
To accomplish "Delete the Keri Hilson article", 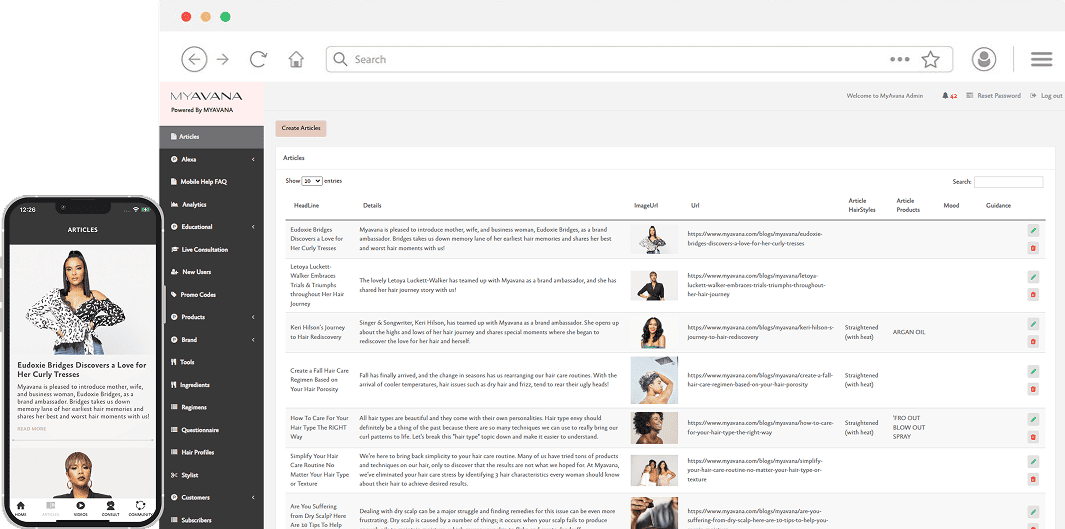I will (x=1033, y=342).
